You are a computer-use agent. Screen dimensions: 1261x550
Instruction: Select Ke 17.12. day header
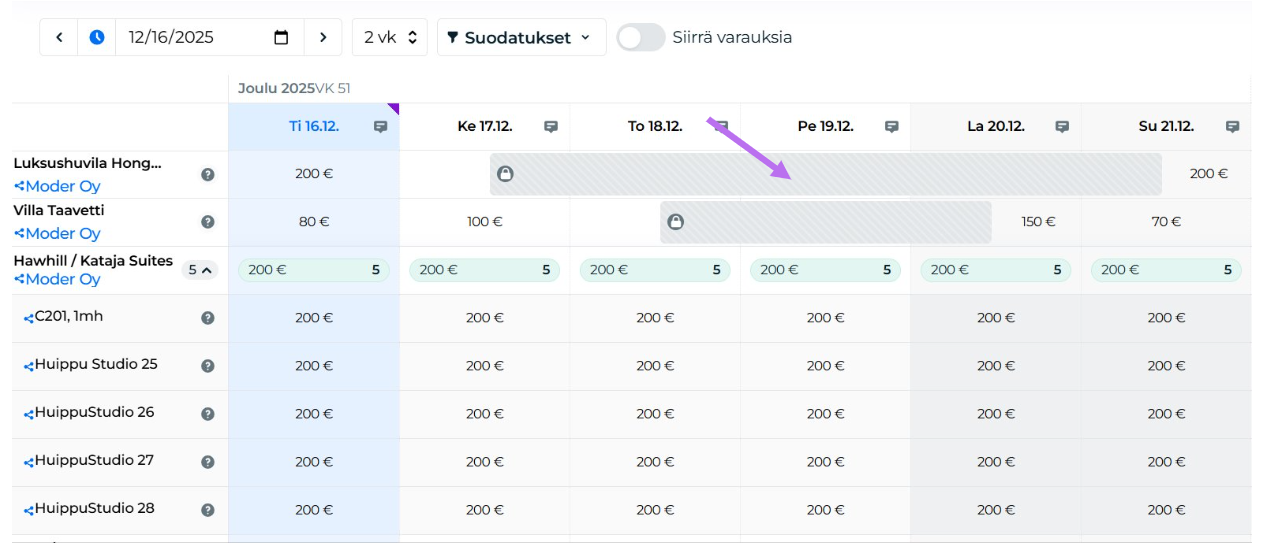(485, 127)
